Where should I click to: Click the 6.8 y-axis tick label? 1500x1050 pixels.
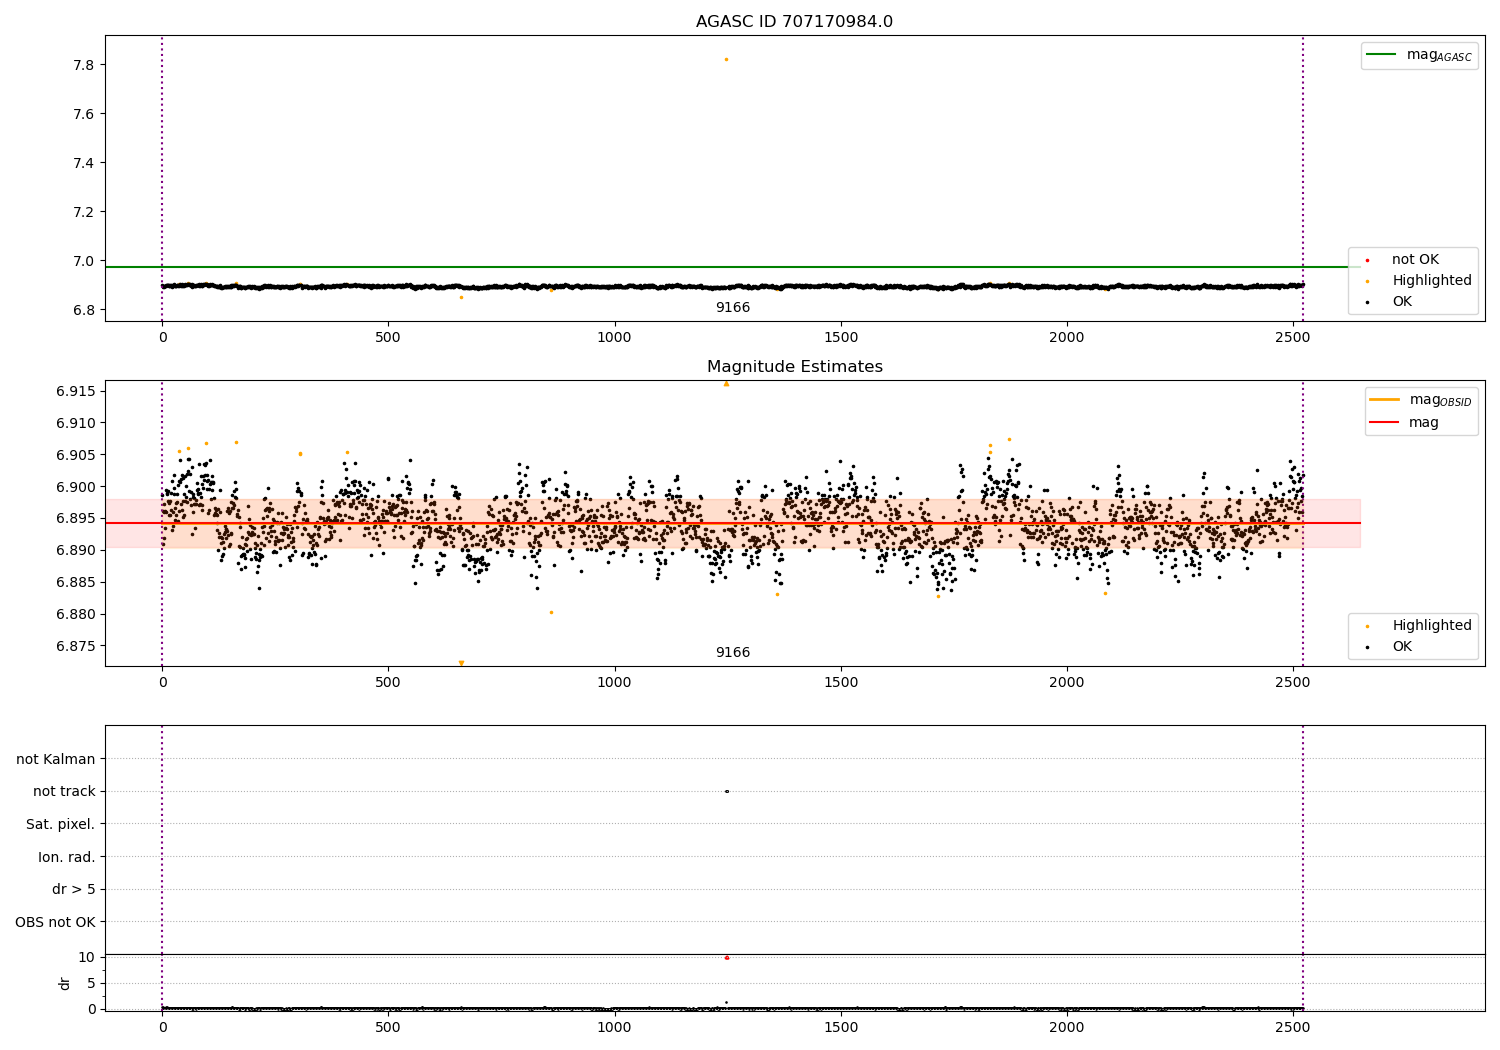tap(83, 310)
